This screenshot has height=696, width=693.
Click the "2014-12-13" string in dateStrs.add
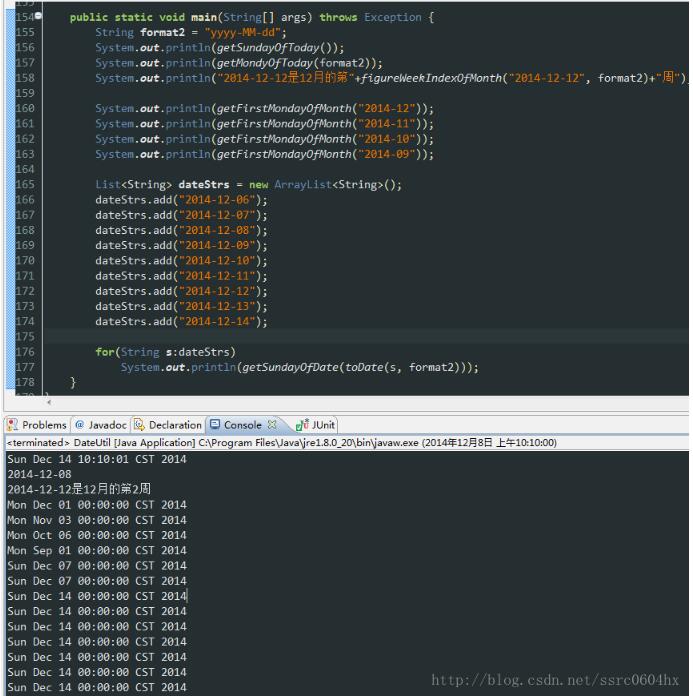[x=217, y=306]
